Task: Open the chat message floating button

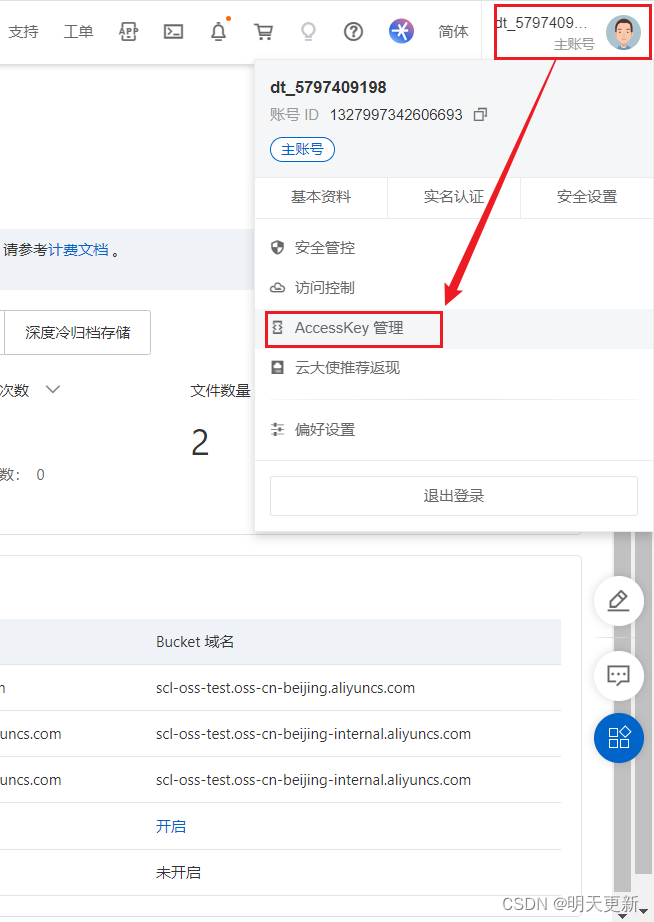Action: (619, 675)
